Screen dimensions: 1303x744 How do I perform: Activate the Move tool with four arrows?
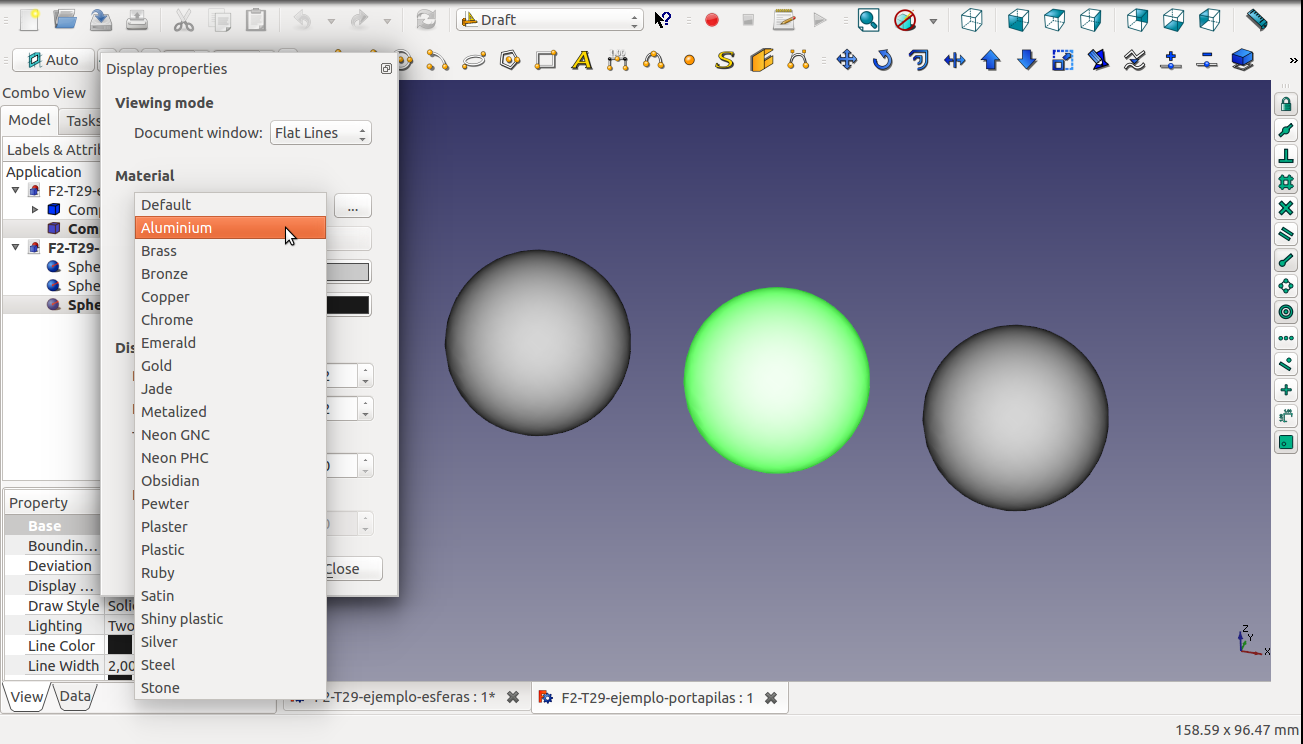[847, 60]
